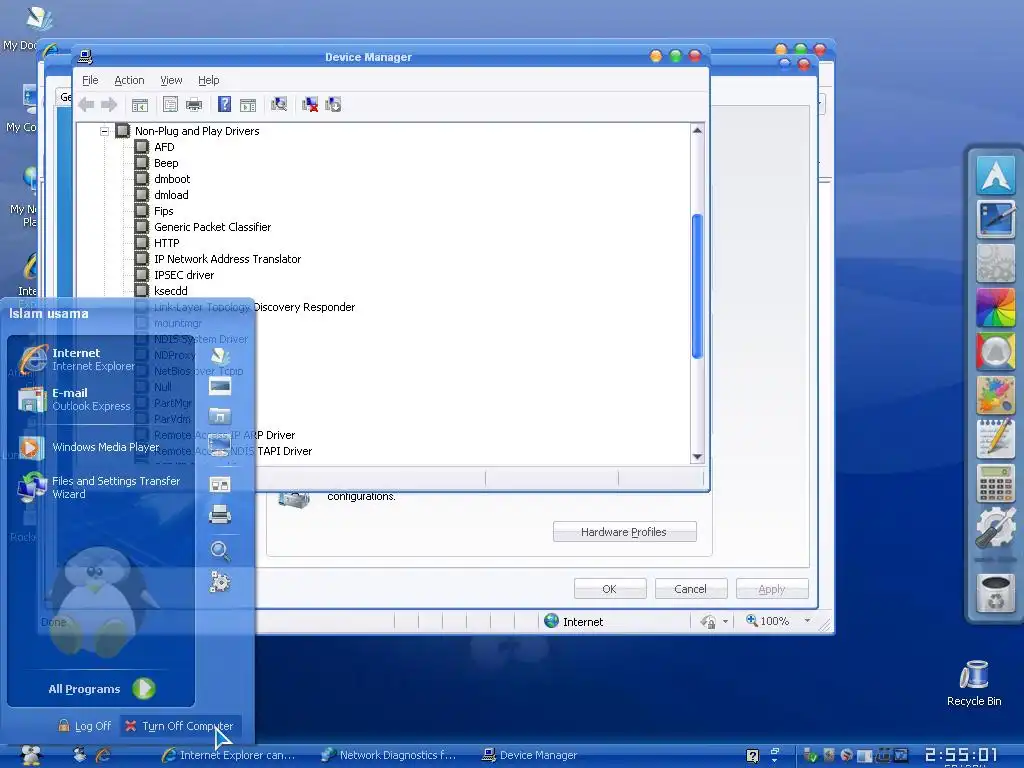Open the zoom level dropdown arrow beside 100%
This screenshot has width=1024, height=768.
808,620
